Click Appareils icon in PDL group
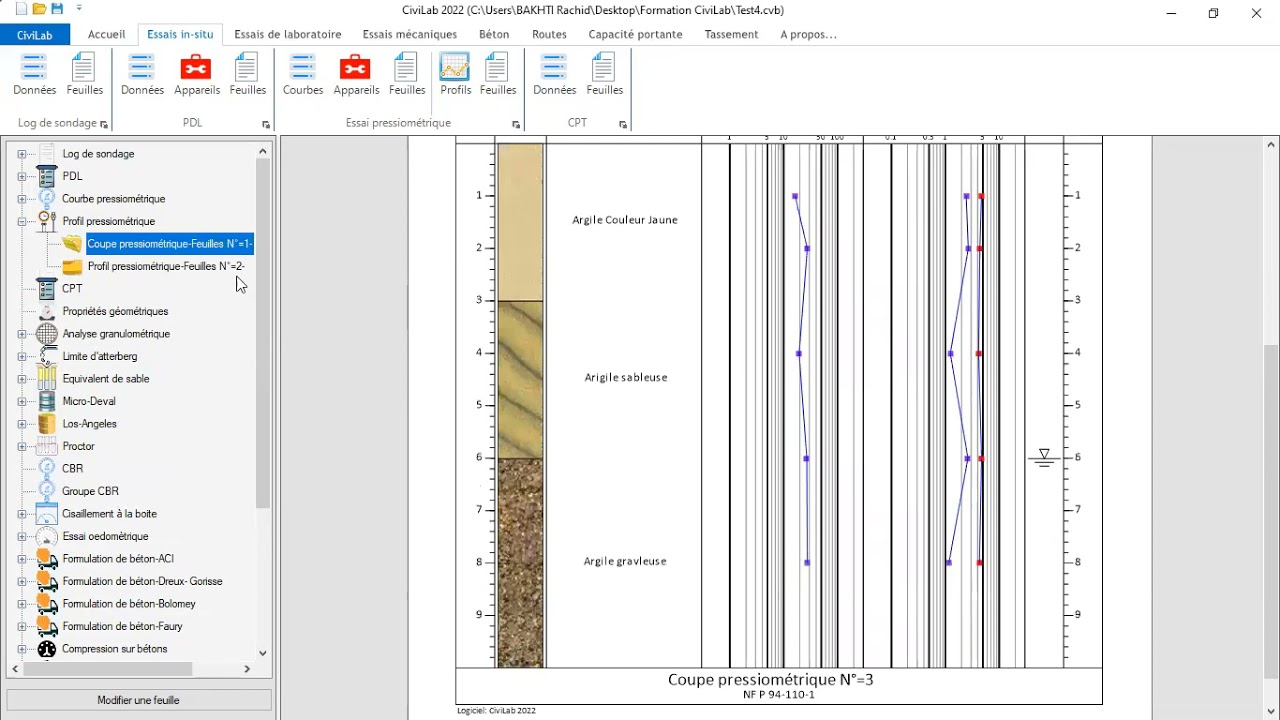Viewport: 1280px width, 720px height. (196, 75)
